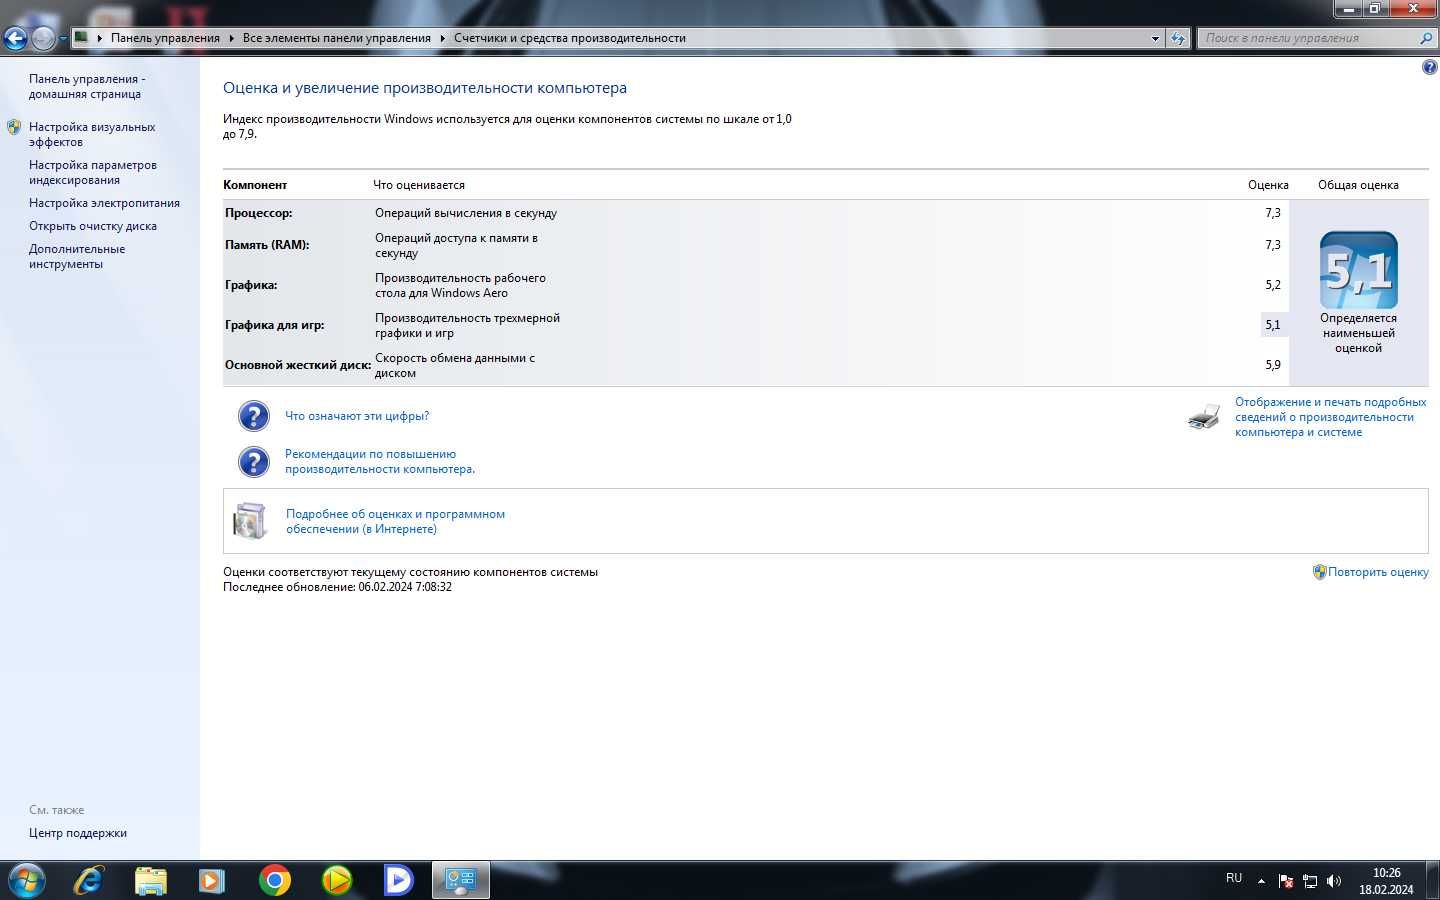
Task: Open 'Настройка визуальных эффектов' link
Action: point(92,134)
